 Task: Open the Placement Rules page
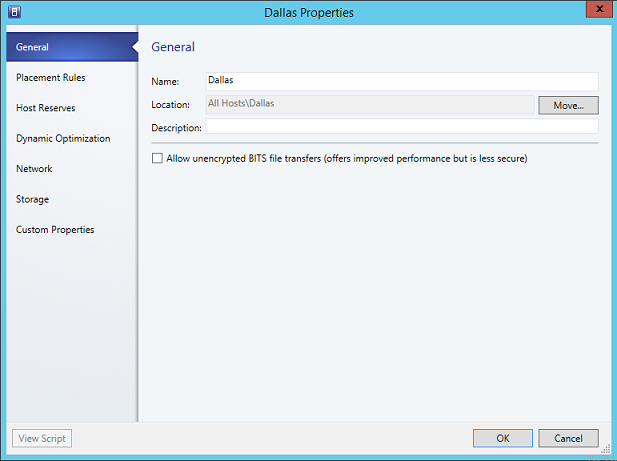tap(51, 77)
